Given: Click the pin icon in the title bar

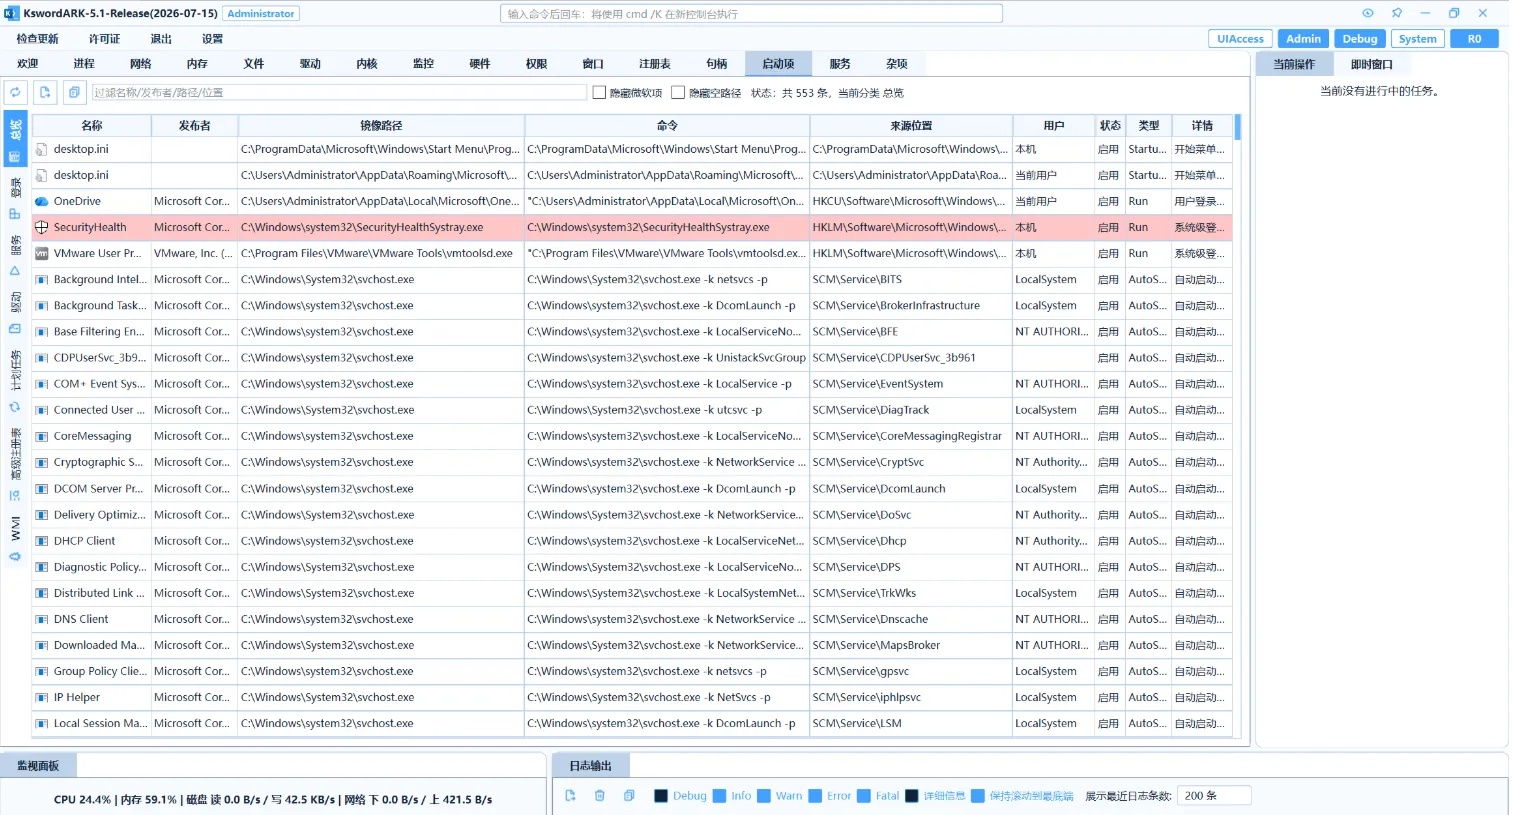Looking at the screenshot, I should click(x=1397, y=13).
